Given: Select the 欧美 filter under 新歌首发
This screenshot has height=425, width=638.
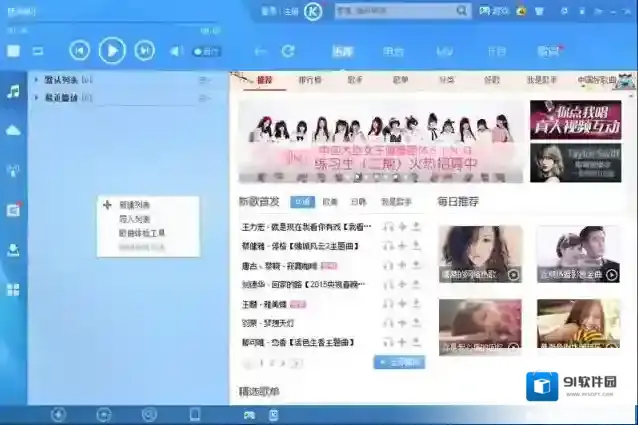Looking at the screenshot, I should (x=330, y=202).
